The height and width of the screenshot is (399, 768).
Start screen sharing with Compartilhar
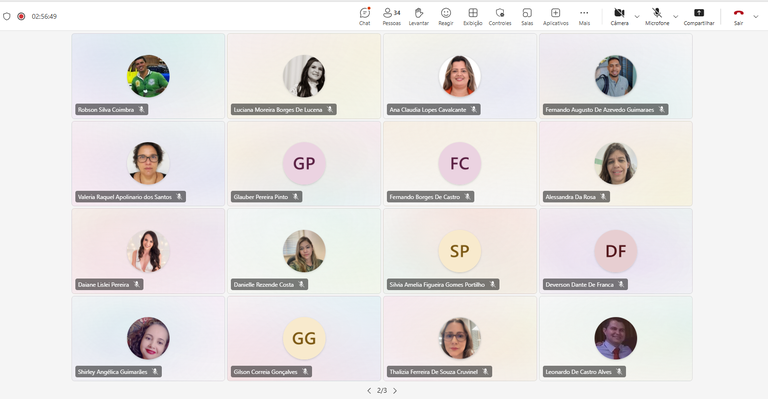[699, 16]
